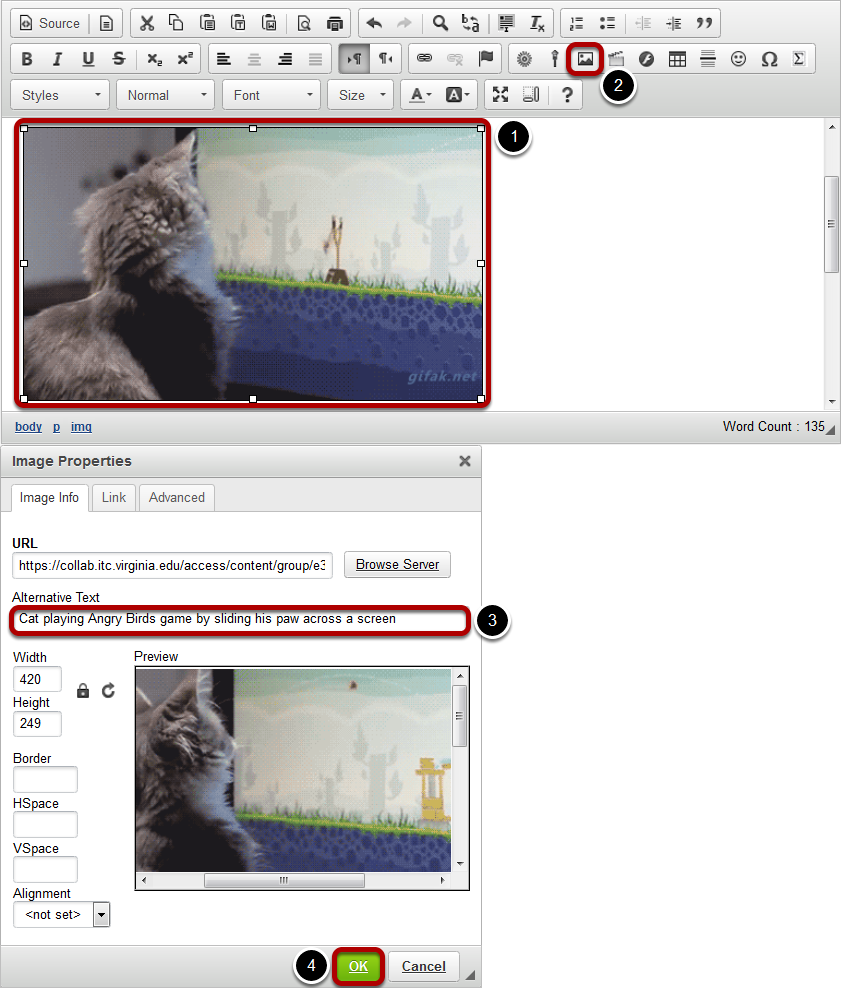Open the Smiley picker
The image size is (841, 988).
tap(738, 59)
